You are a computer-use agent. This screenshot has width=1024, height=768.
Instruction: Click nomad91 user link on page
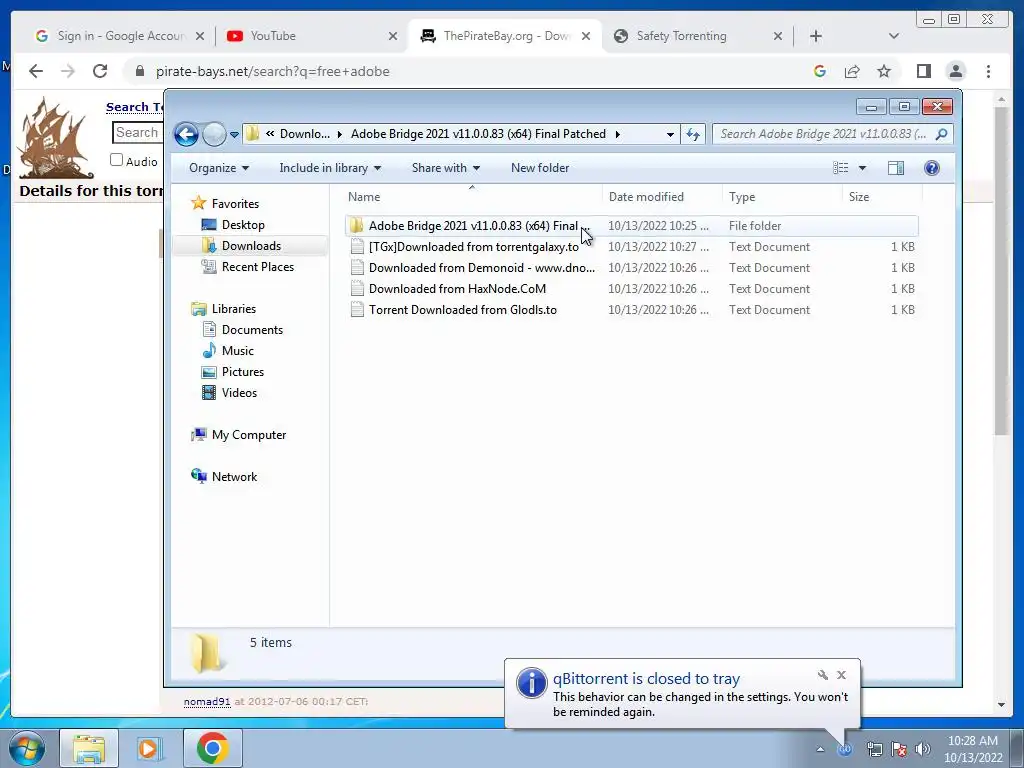[206, 701]
